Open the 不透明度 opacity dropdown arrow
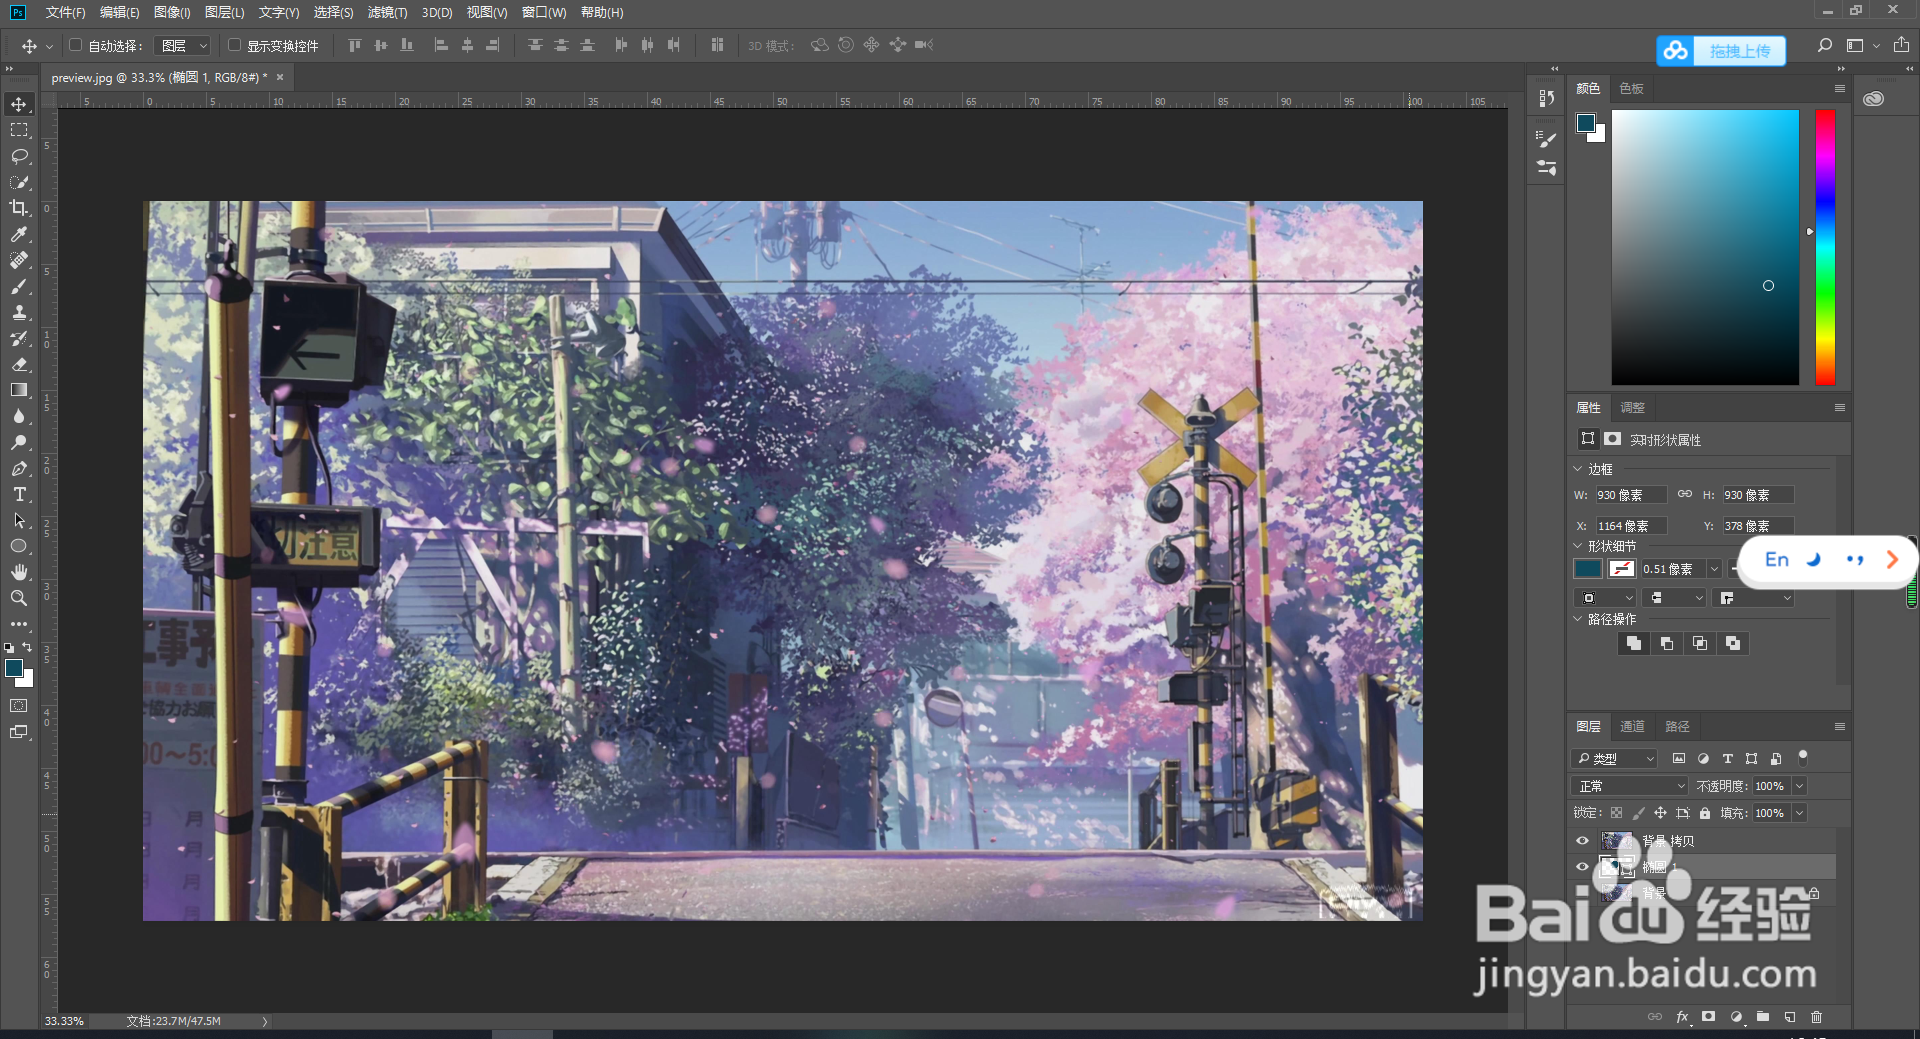The height and width of the screenshot is (1039, 1920). coord(1799,786)
